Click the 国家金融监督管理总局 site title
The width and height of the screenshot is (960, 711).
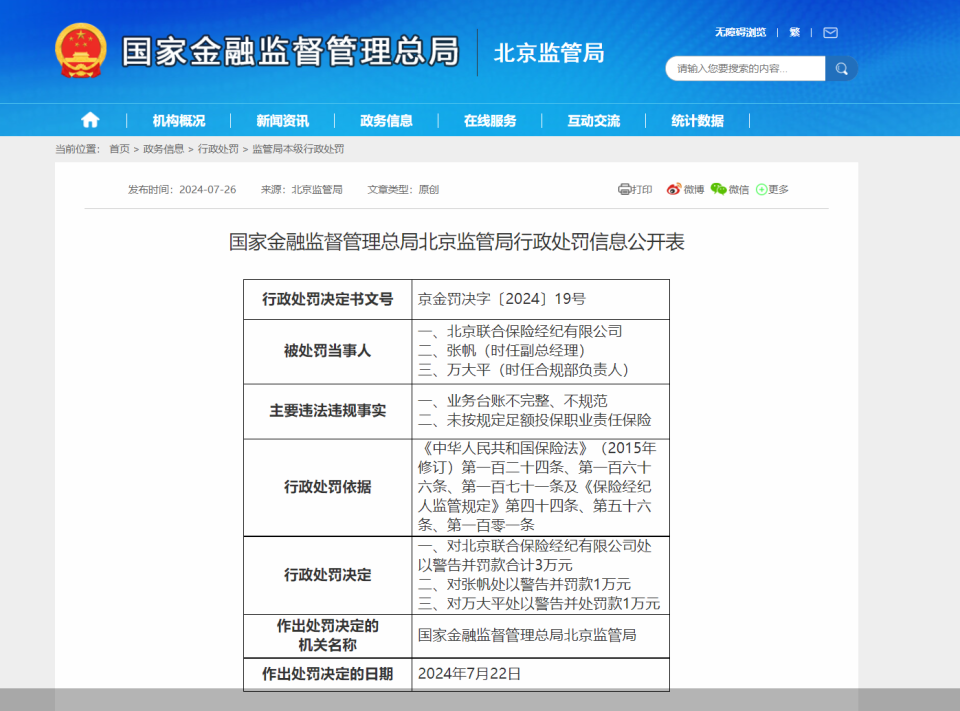tap(290, 51)
